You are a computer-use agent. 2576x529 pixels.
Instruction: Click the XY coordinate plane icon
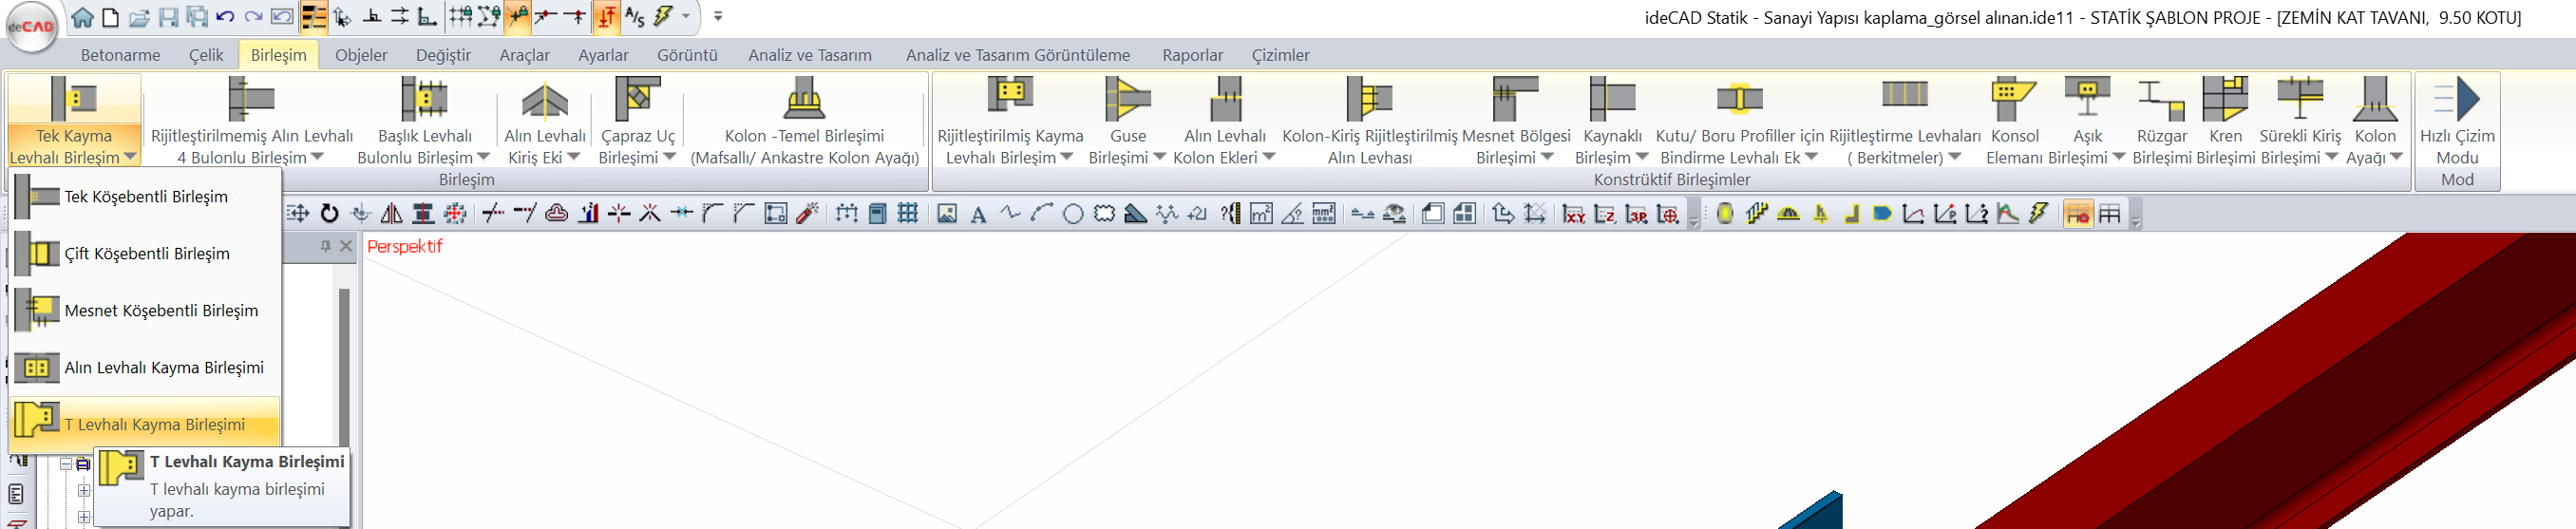[x=1573, y=214]
